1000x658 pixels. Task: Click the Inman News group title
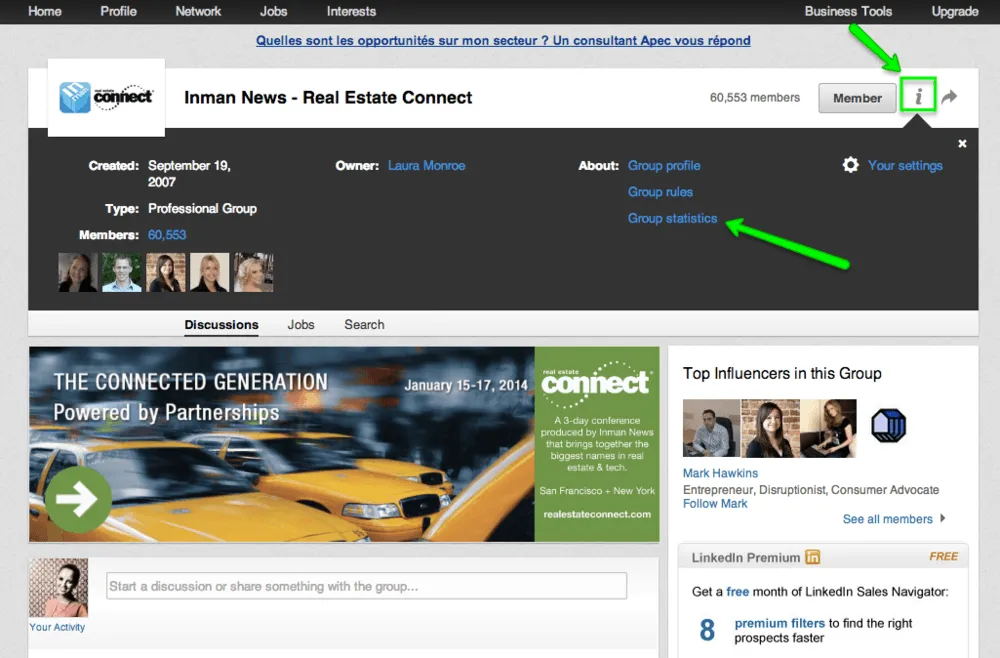pyautogui.click(x=328, y=98)
